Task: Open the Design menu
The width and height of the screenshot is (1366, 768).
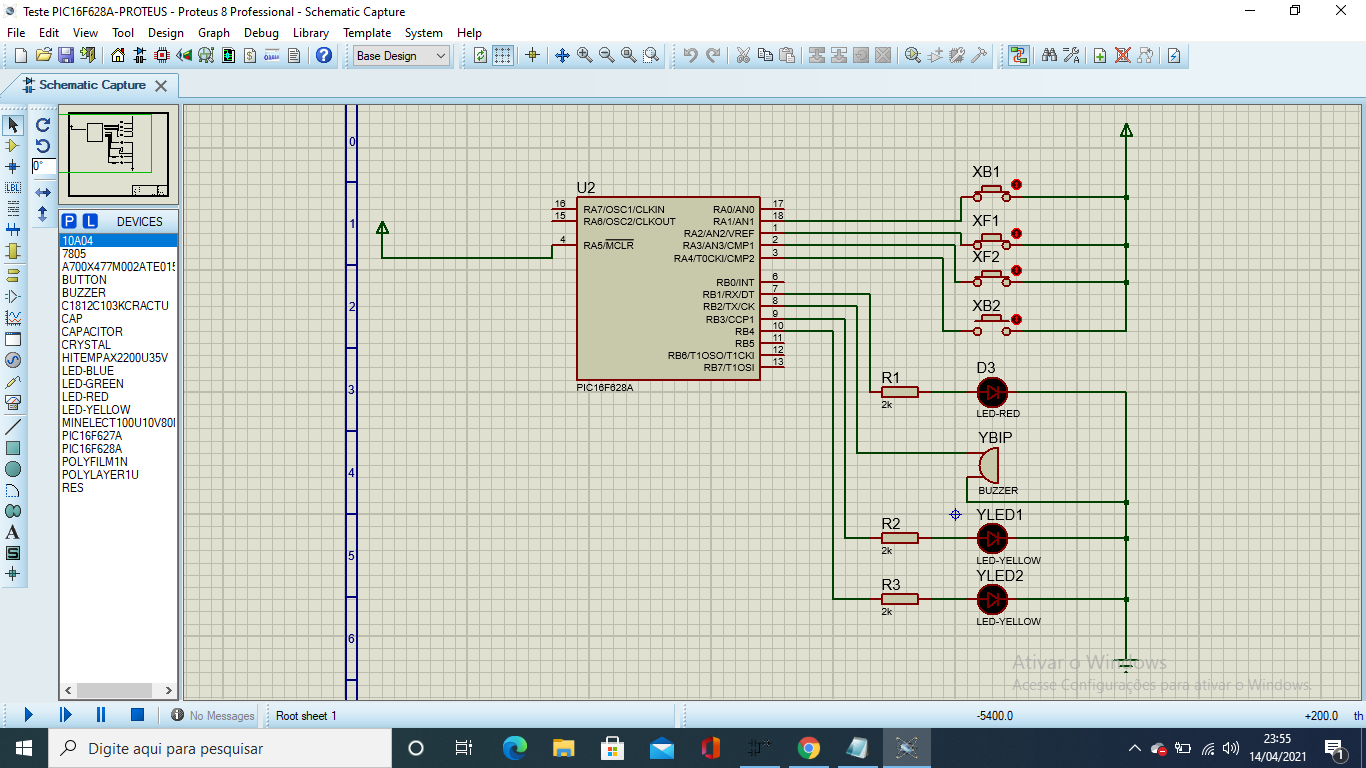Action: [x=166, y=33]
